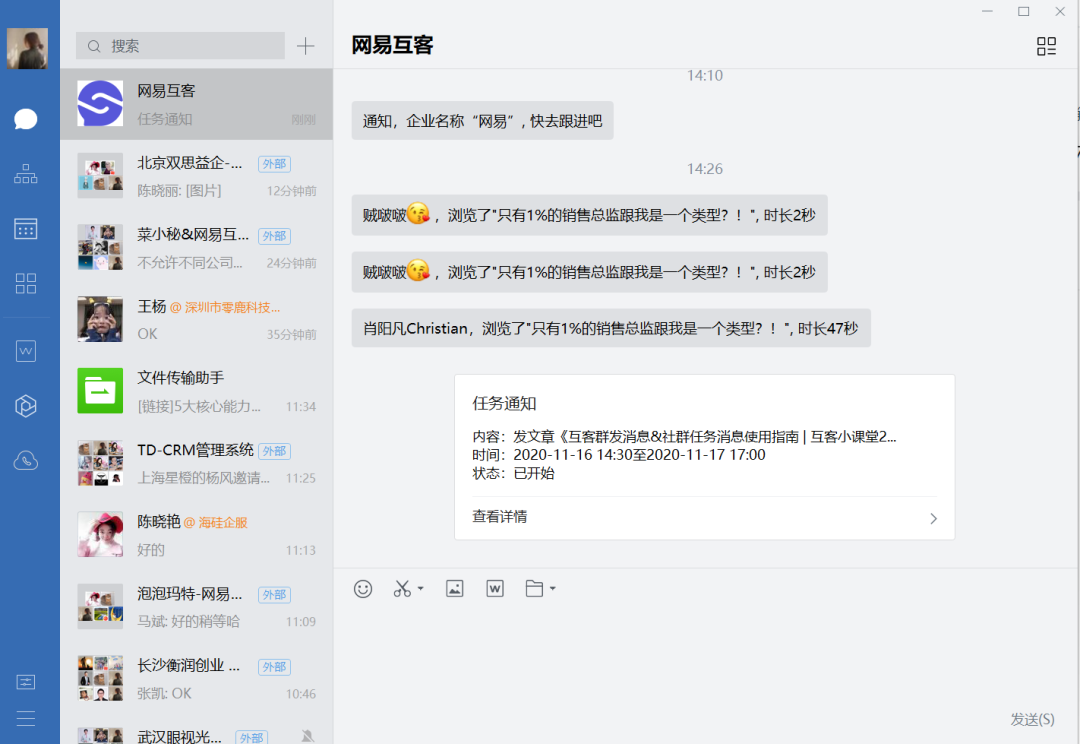Open the 北京双思益企 group chat
The image size is (1080, 744).
point(196,176)
